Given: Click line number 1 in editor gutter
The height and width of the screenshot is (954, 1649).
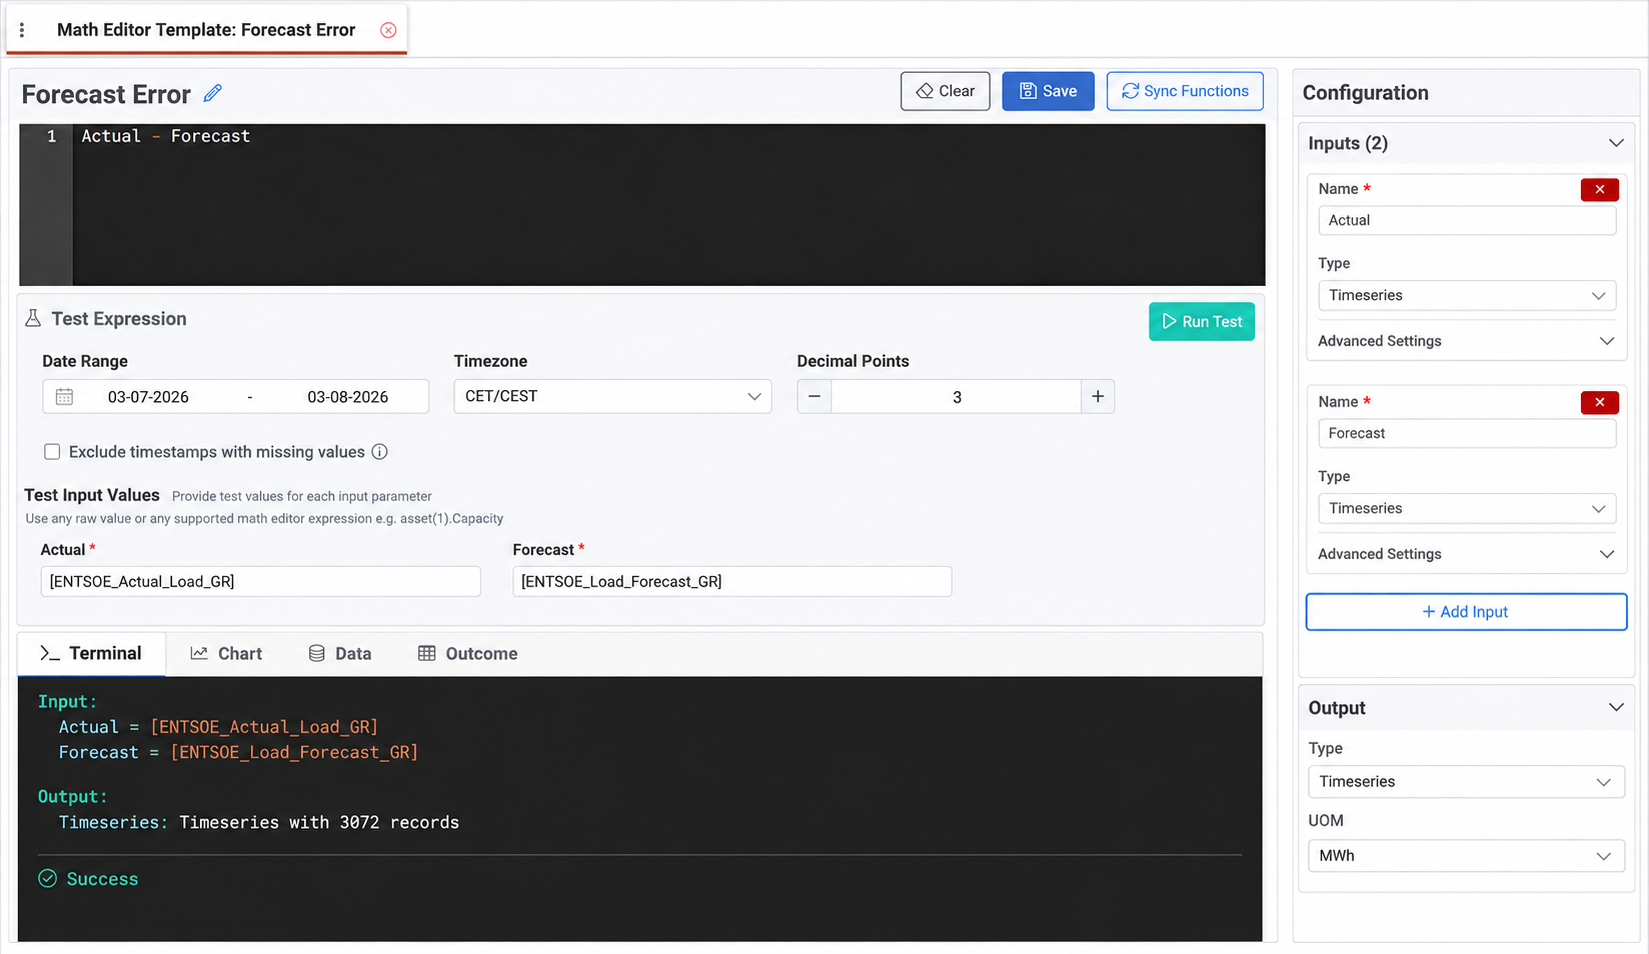Looking at the screenshot, I should point(51,136).
